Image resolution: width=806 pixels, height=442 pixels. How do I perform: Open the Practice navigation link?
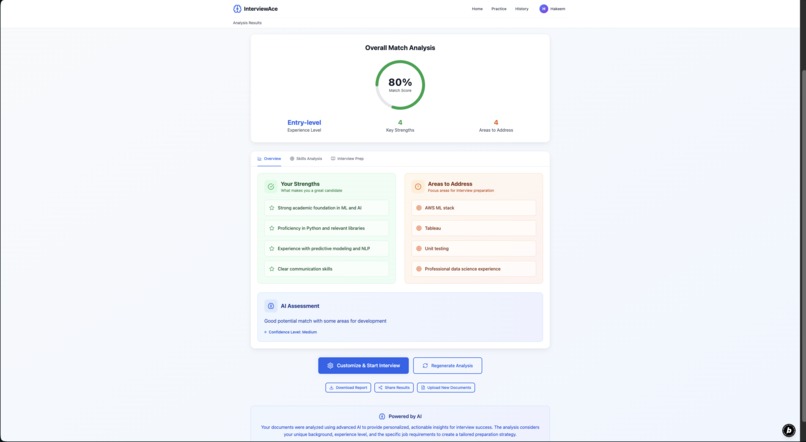click(x=499, y=9)
